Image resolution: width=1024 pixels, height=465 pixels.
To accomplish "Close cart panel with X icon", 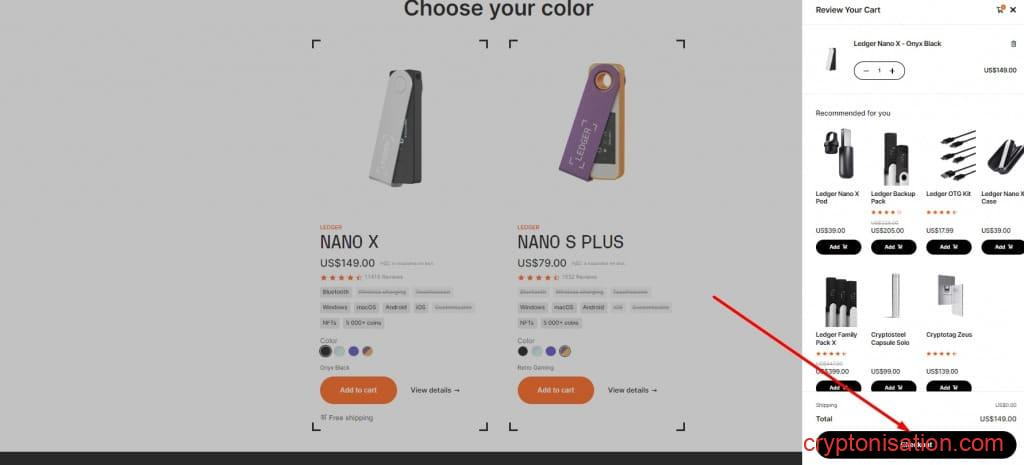I will pyautogui.click(x=1014, y=10).
